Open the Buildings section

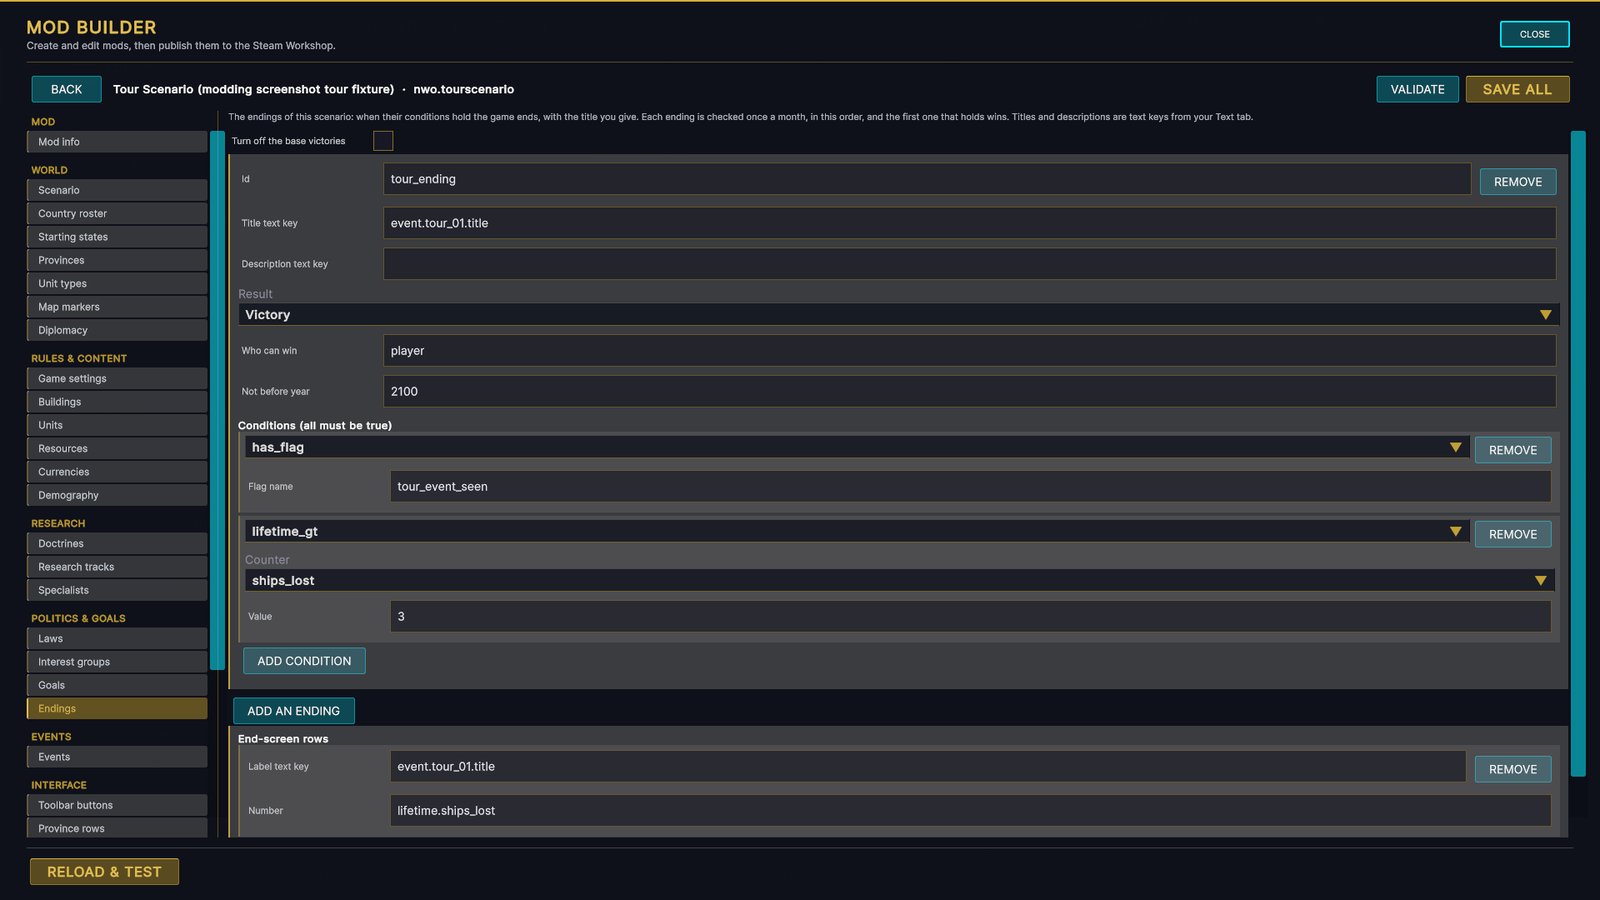(117, 402)
